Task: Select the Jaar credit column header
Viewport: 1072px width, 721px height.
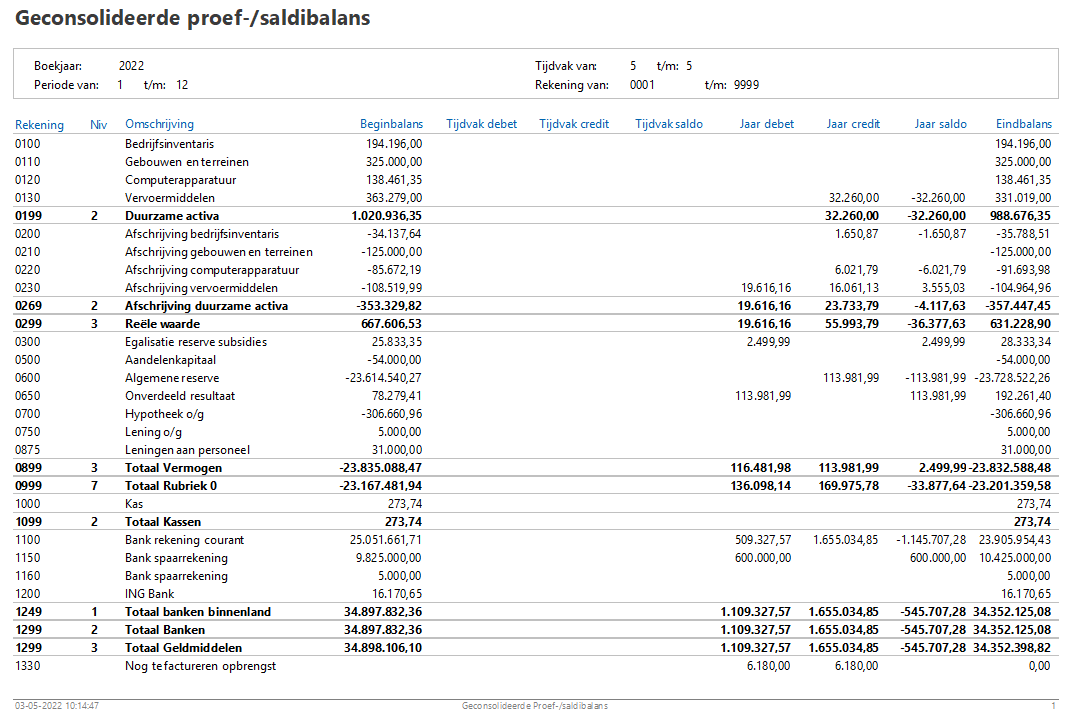Action: 853,124
